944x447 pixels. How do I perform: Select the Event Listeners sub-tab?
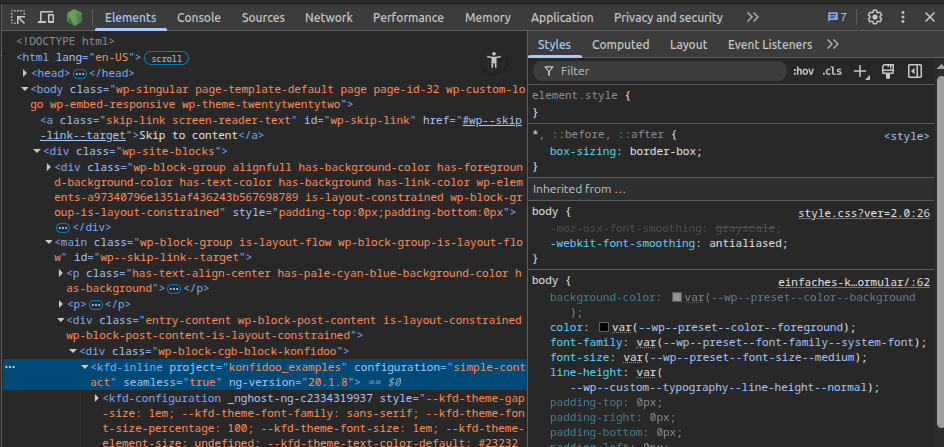pos(770,45)
